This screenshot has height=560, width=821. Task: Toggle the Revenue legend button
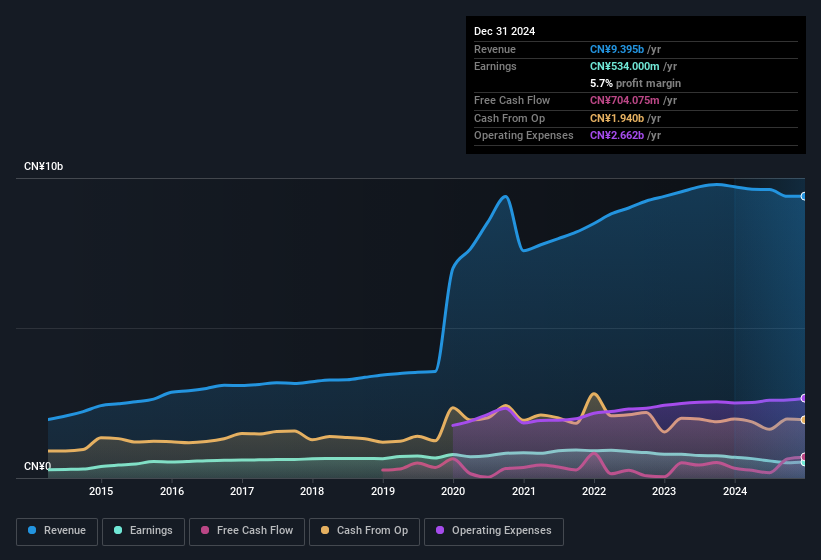[57, 531]
